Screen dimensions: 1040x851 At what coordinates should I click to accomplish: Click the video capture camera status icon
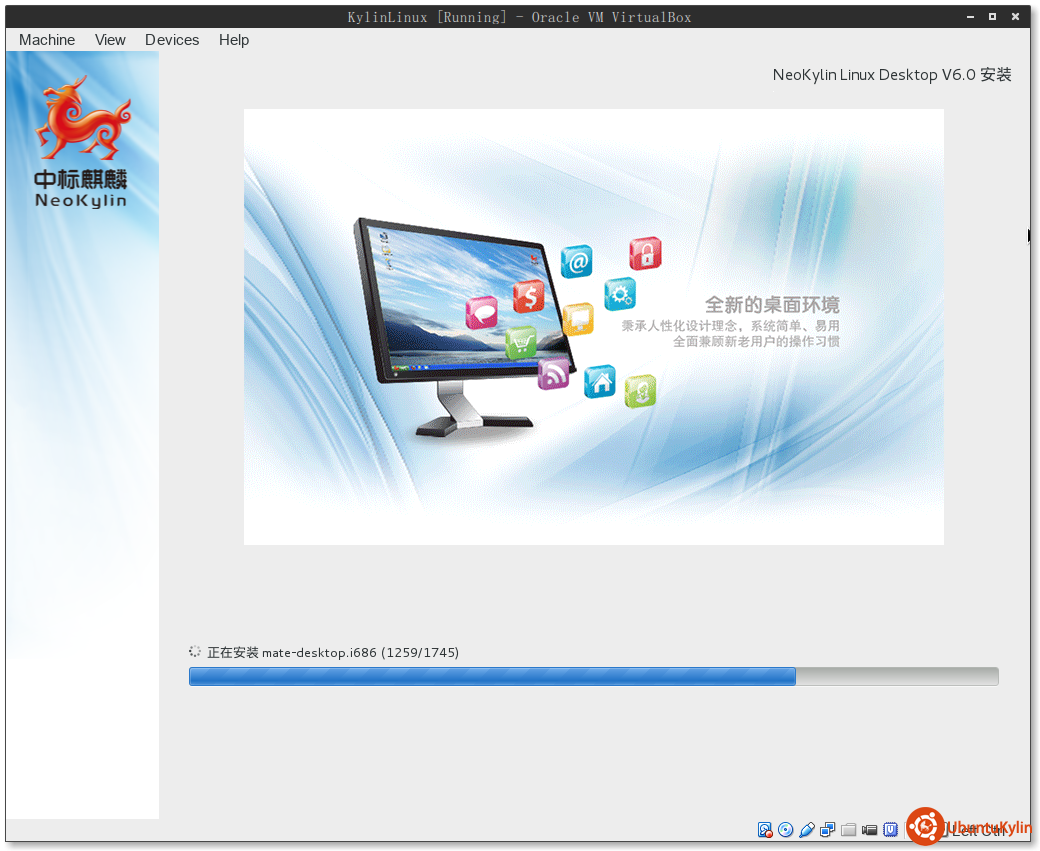point(870,829)
